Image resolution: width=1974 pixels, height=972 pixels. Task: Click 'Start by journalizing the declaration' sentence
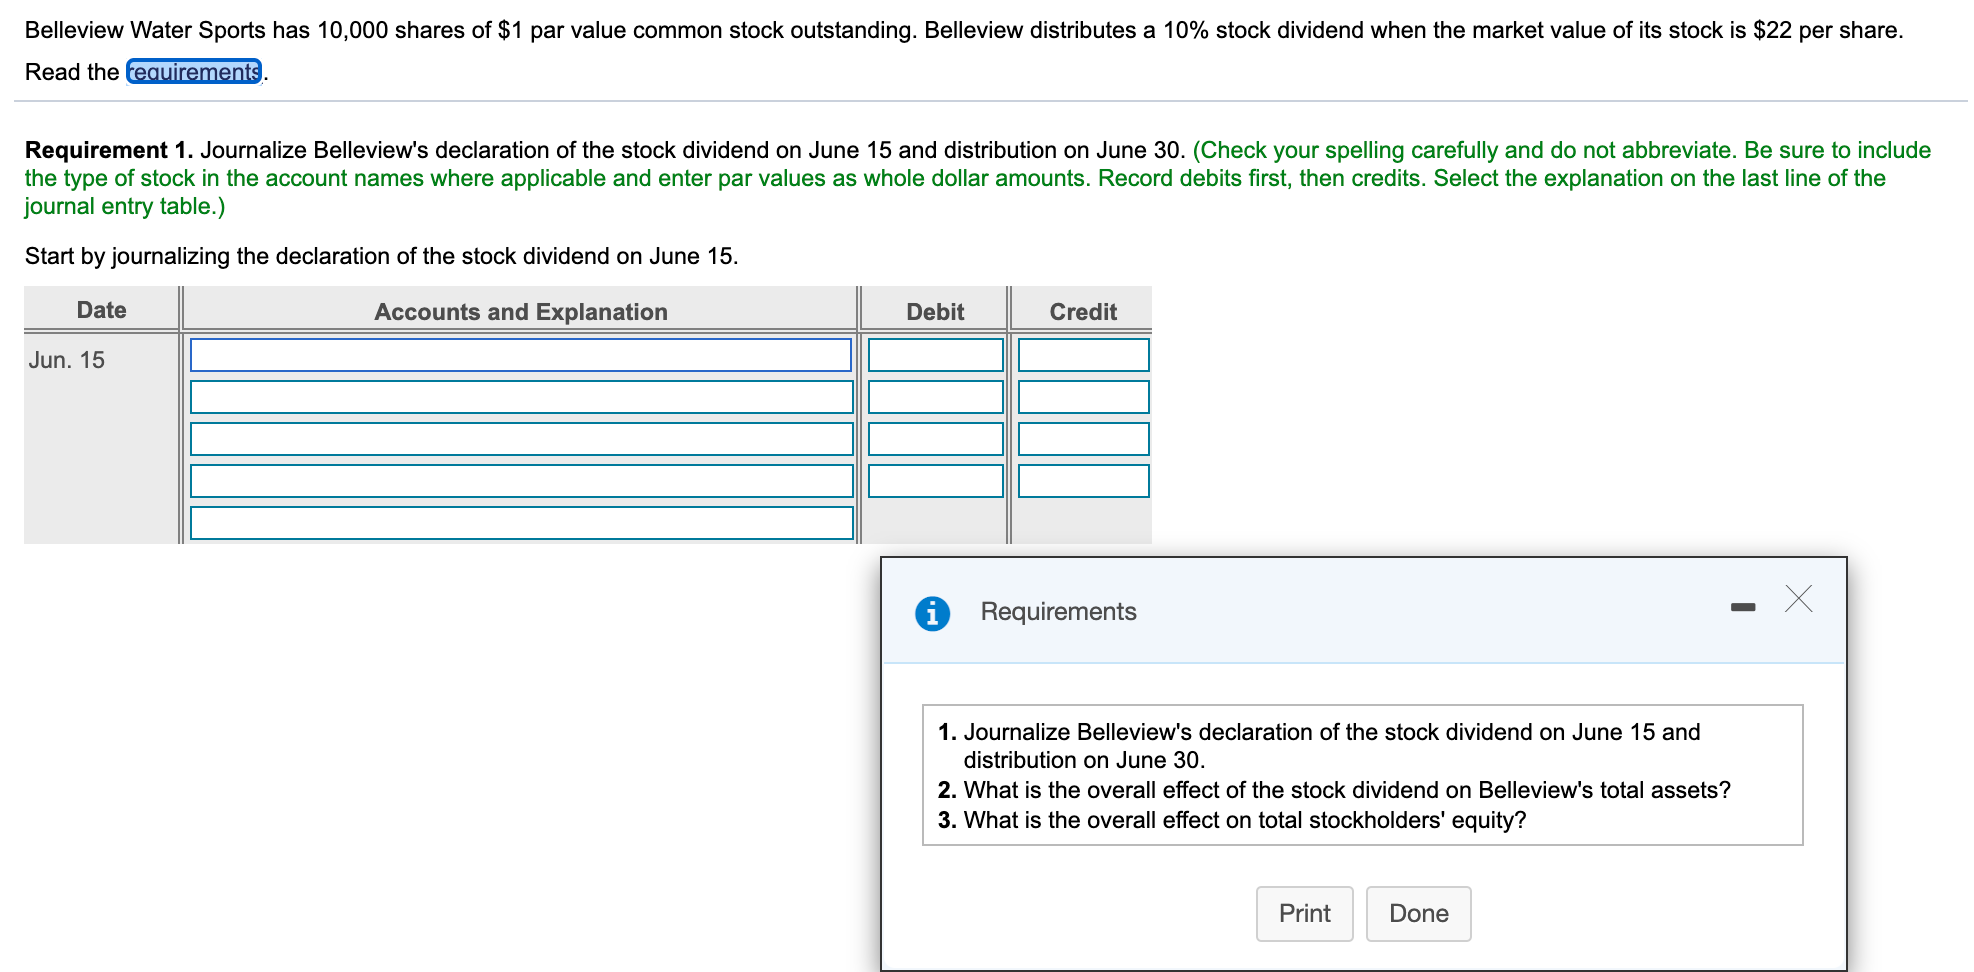(381, 256)
